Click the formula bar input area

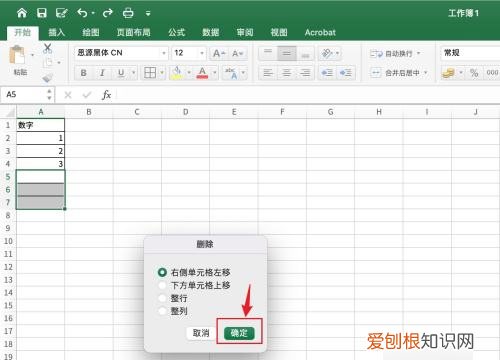pos(308,95)
